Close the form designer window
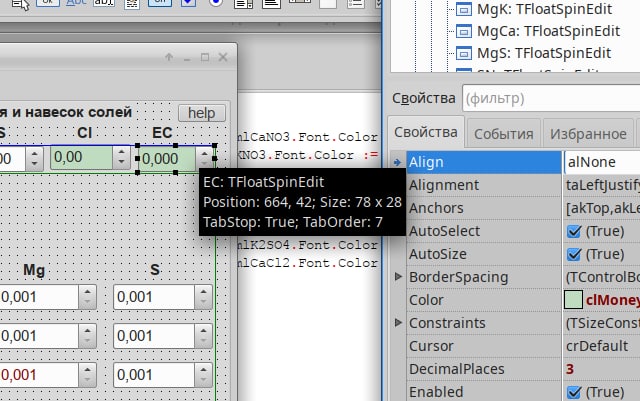 (223, 57)
